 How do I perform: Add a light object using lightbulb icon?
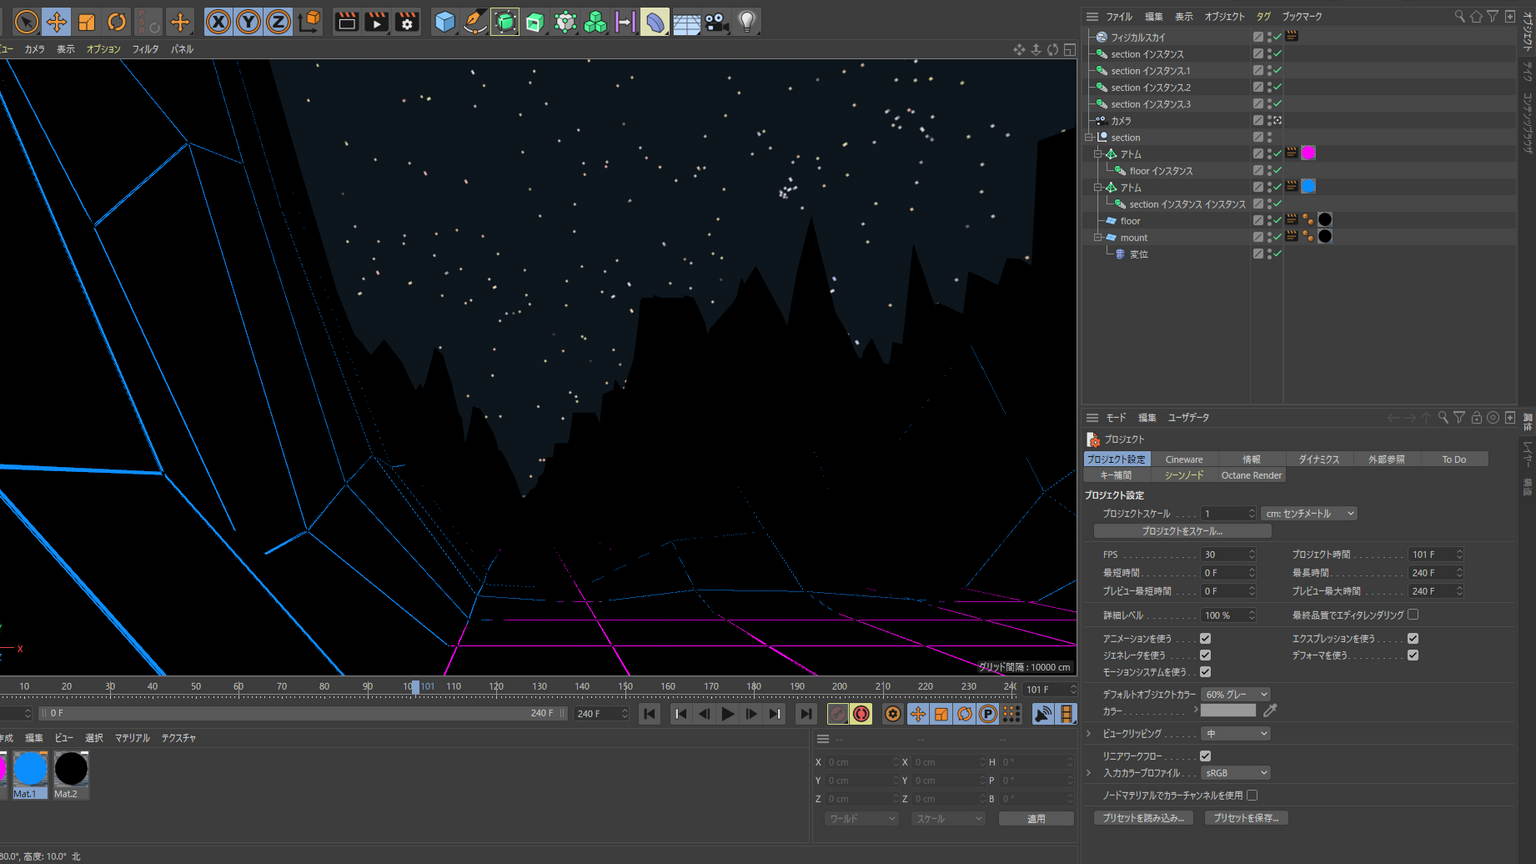pos(747,21)
